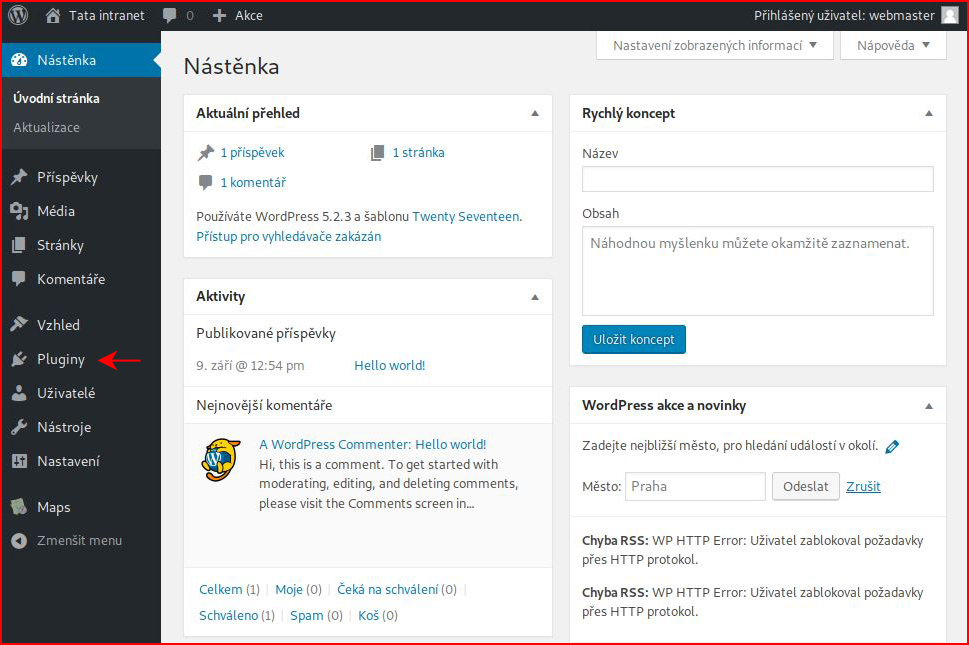
Task: Collapse the Aktivity panel
Action: point(535,297)
